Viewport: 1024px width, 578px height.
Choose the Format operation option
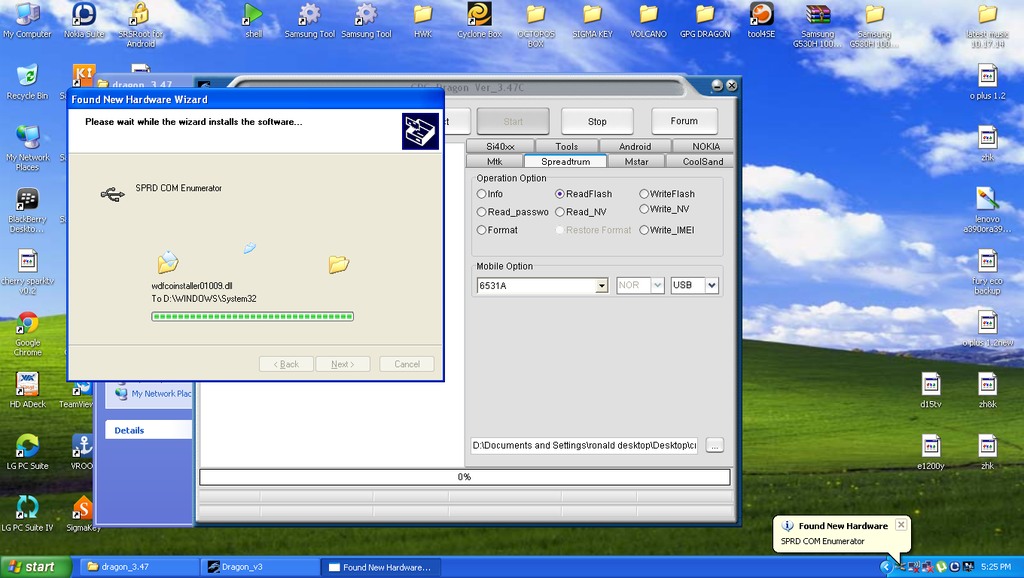click(x=482, y=230)
